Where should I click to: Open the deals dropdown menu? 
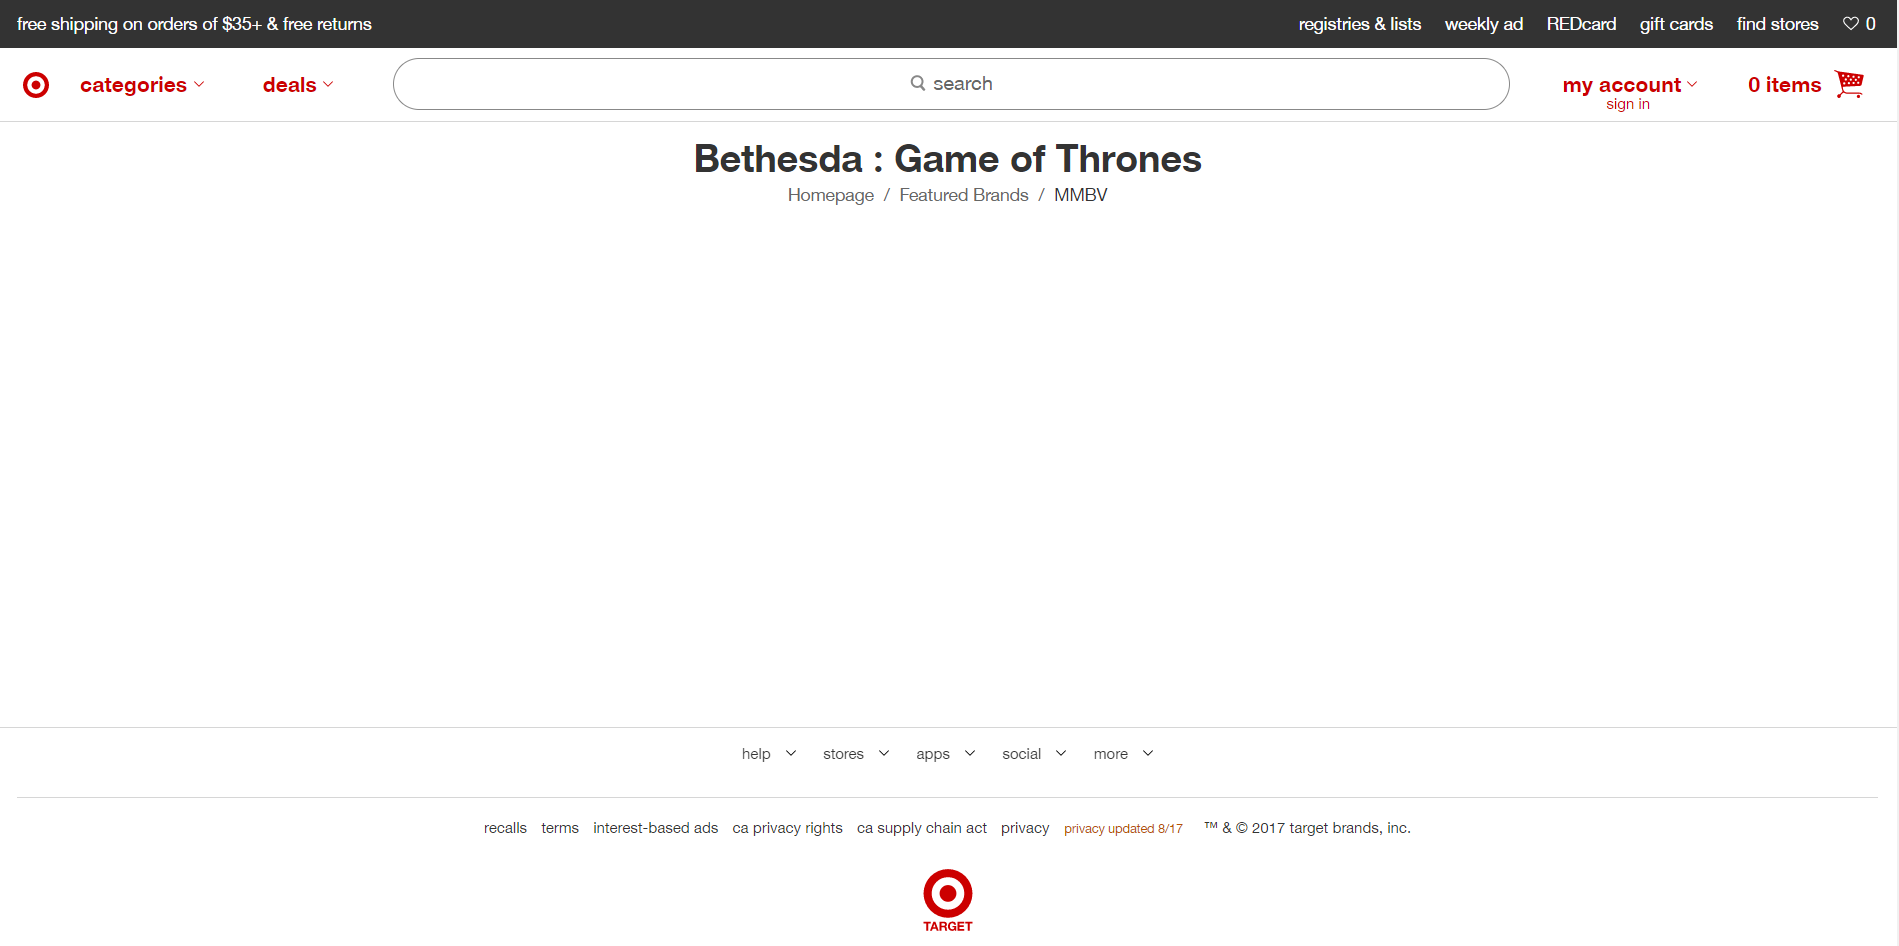(x=297, y=85)
